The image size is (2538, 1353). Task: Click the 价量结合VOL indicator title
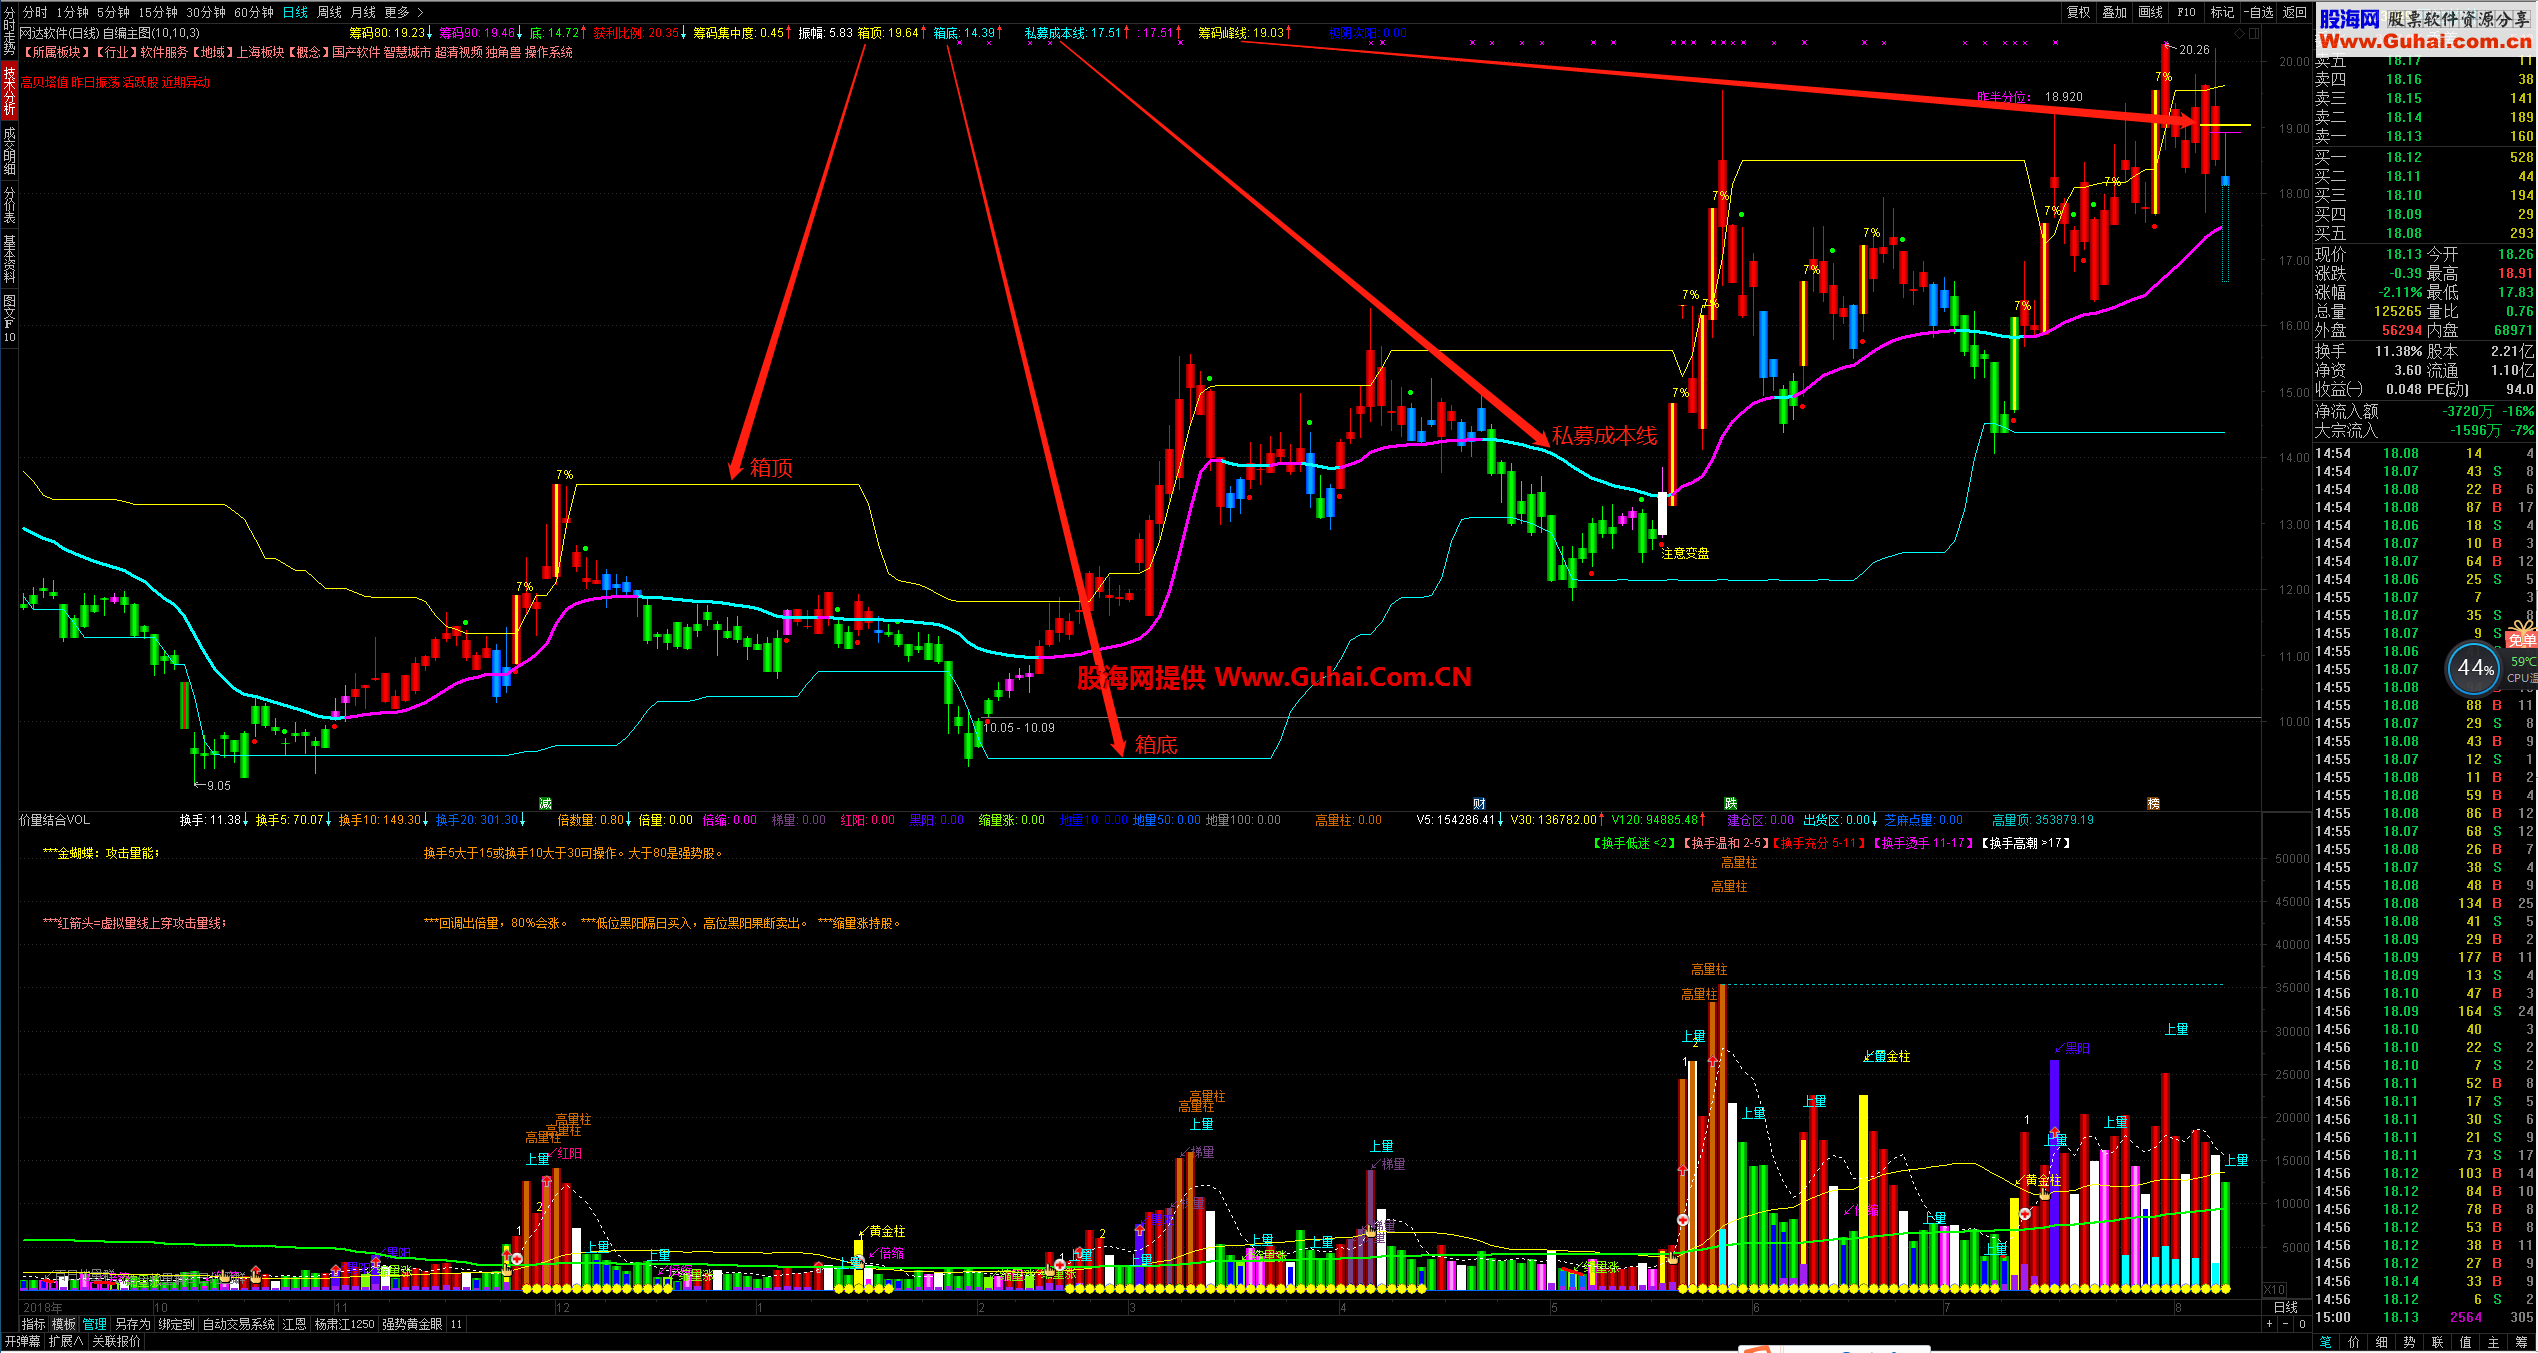pyautogui.click(x=55, y=820)
